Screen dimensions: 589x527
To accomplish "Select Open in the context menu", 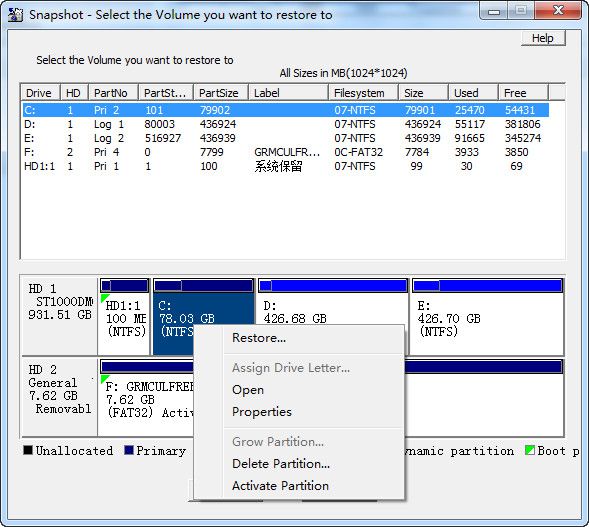I will coord(248,390).
